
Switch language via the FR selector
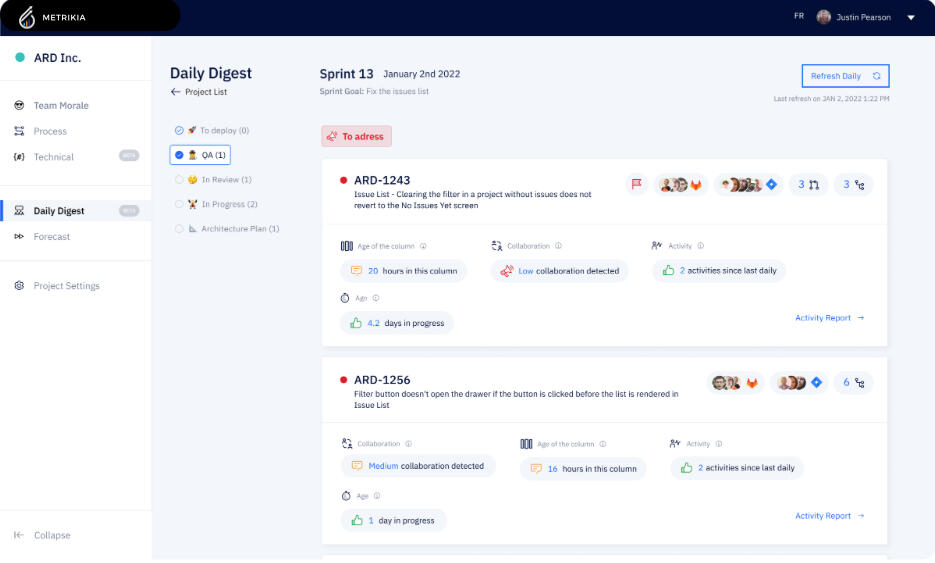click(798, 17)
